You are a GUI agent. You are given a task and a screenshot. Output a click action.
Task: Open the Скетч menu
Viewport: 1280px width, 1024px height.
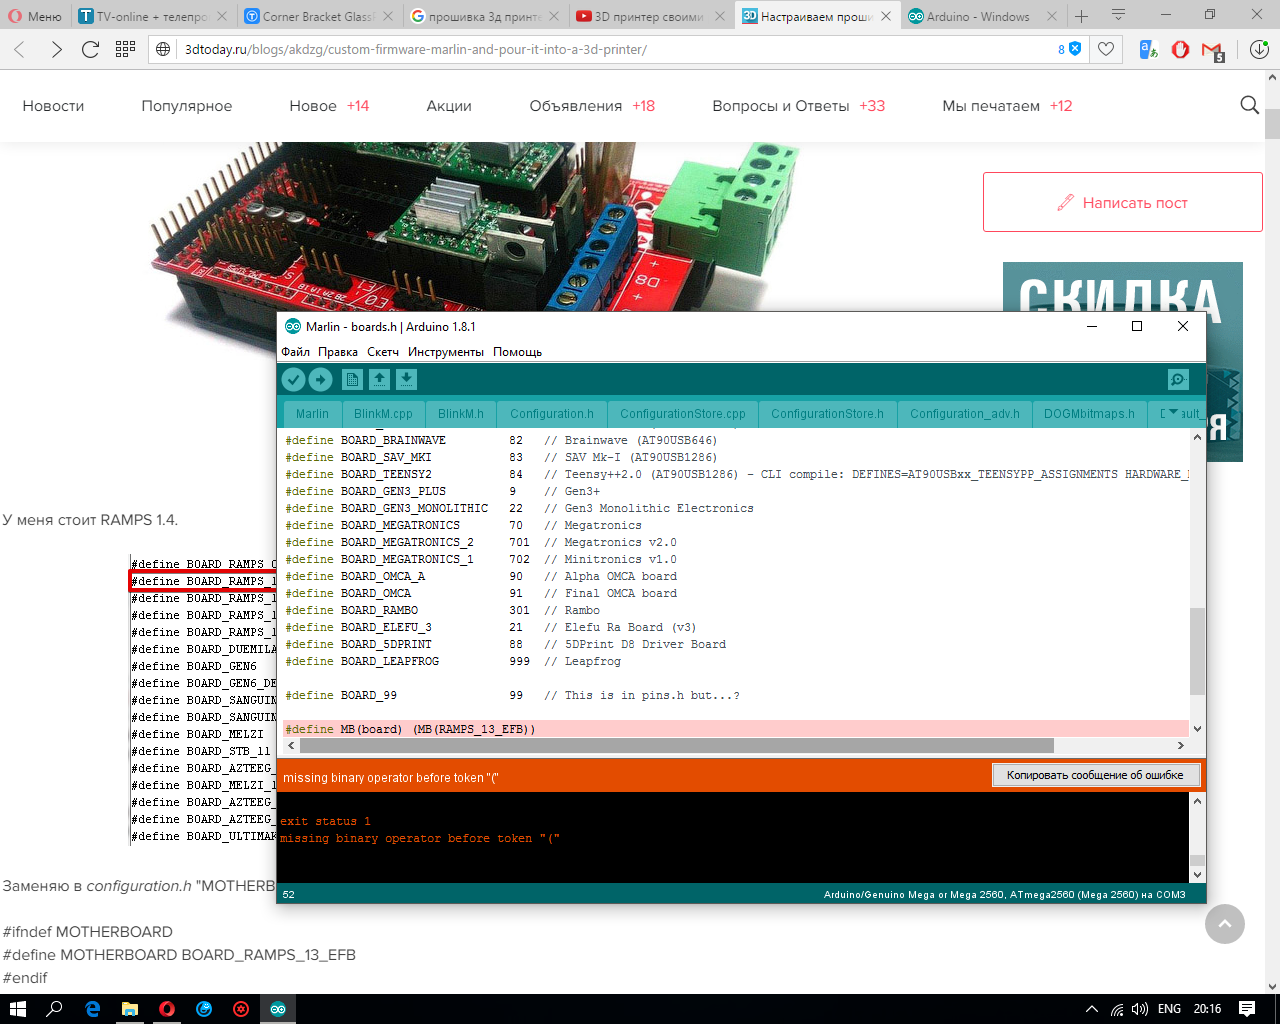point(382,352)
